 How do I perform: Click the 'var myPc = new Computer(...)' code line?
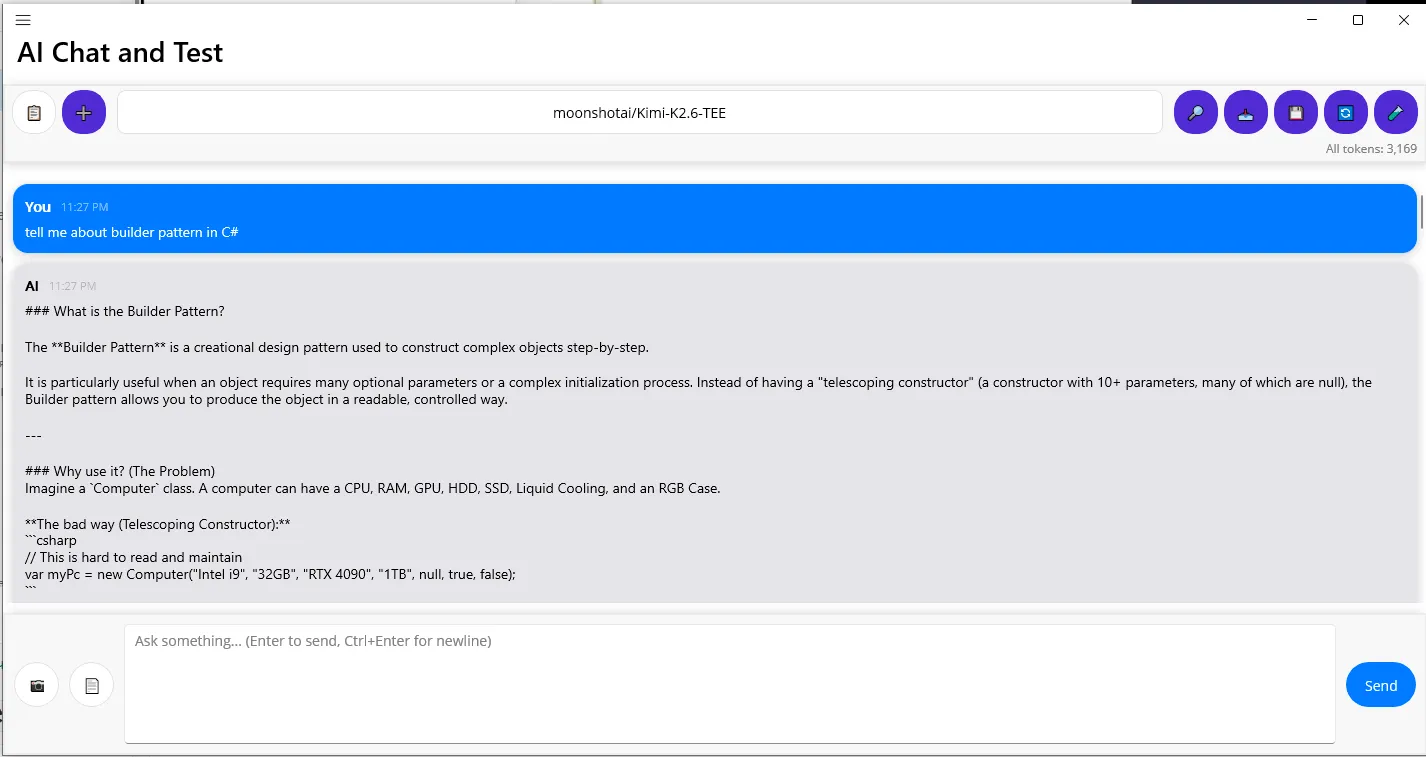[x=270, y=575]
